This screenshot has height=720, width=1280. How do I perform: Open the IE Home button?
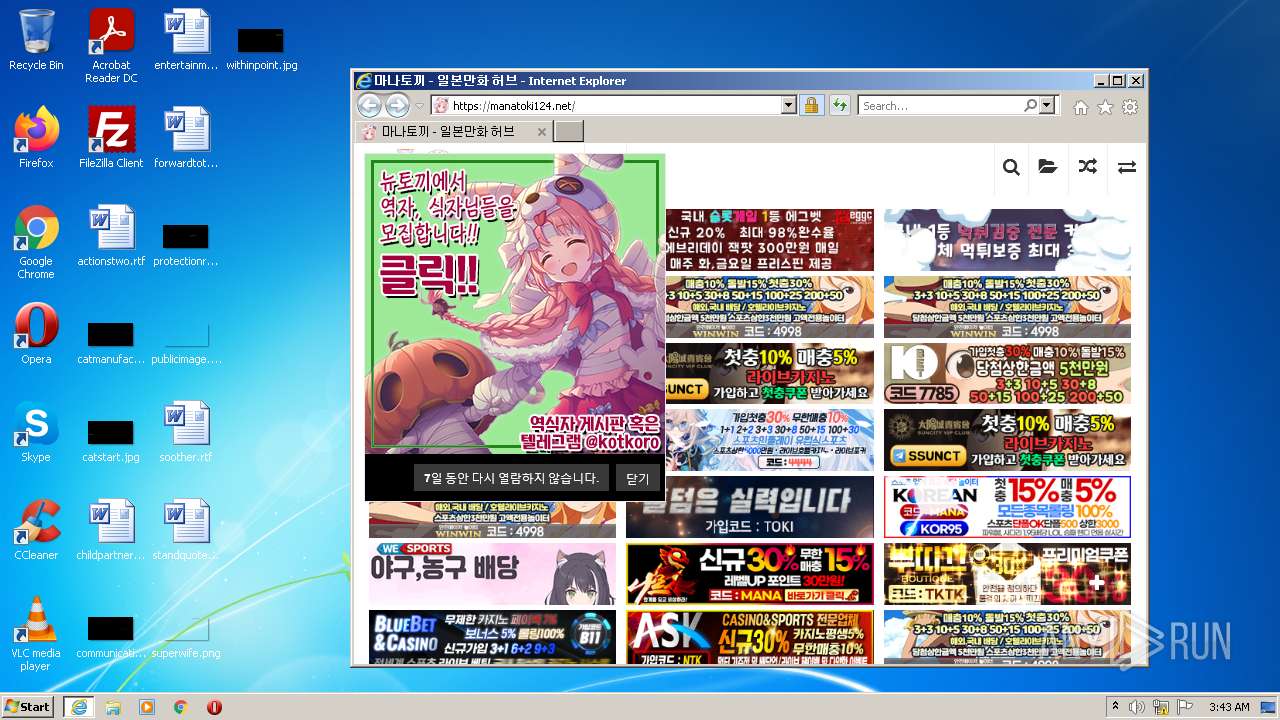coord(1080,107)
